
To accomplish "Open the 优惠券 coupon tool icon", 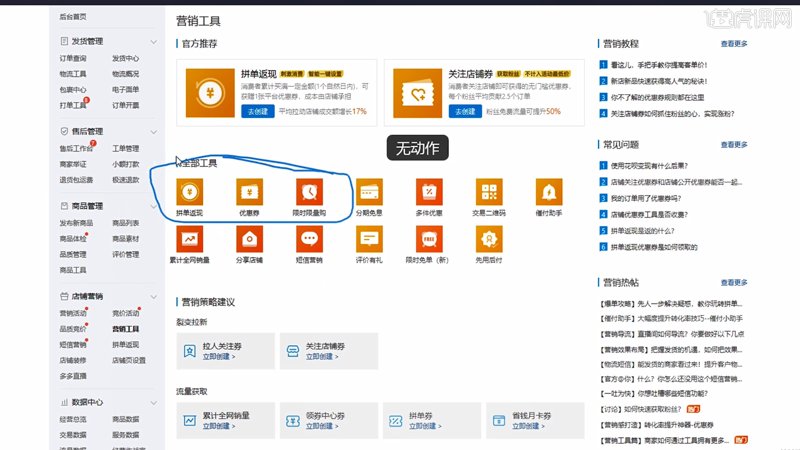I will [249, 192].
